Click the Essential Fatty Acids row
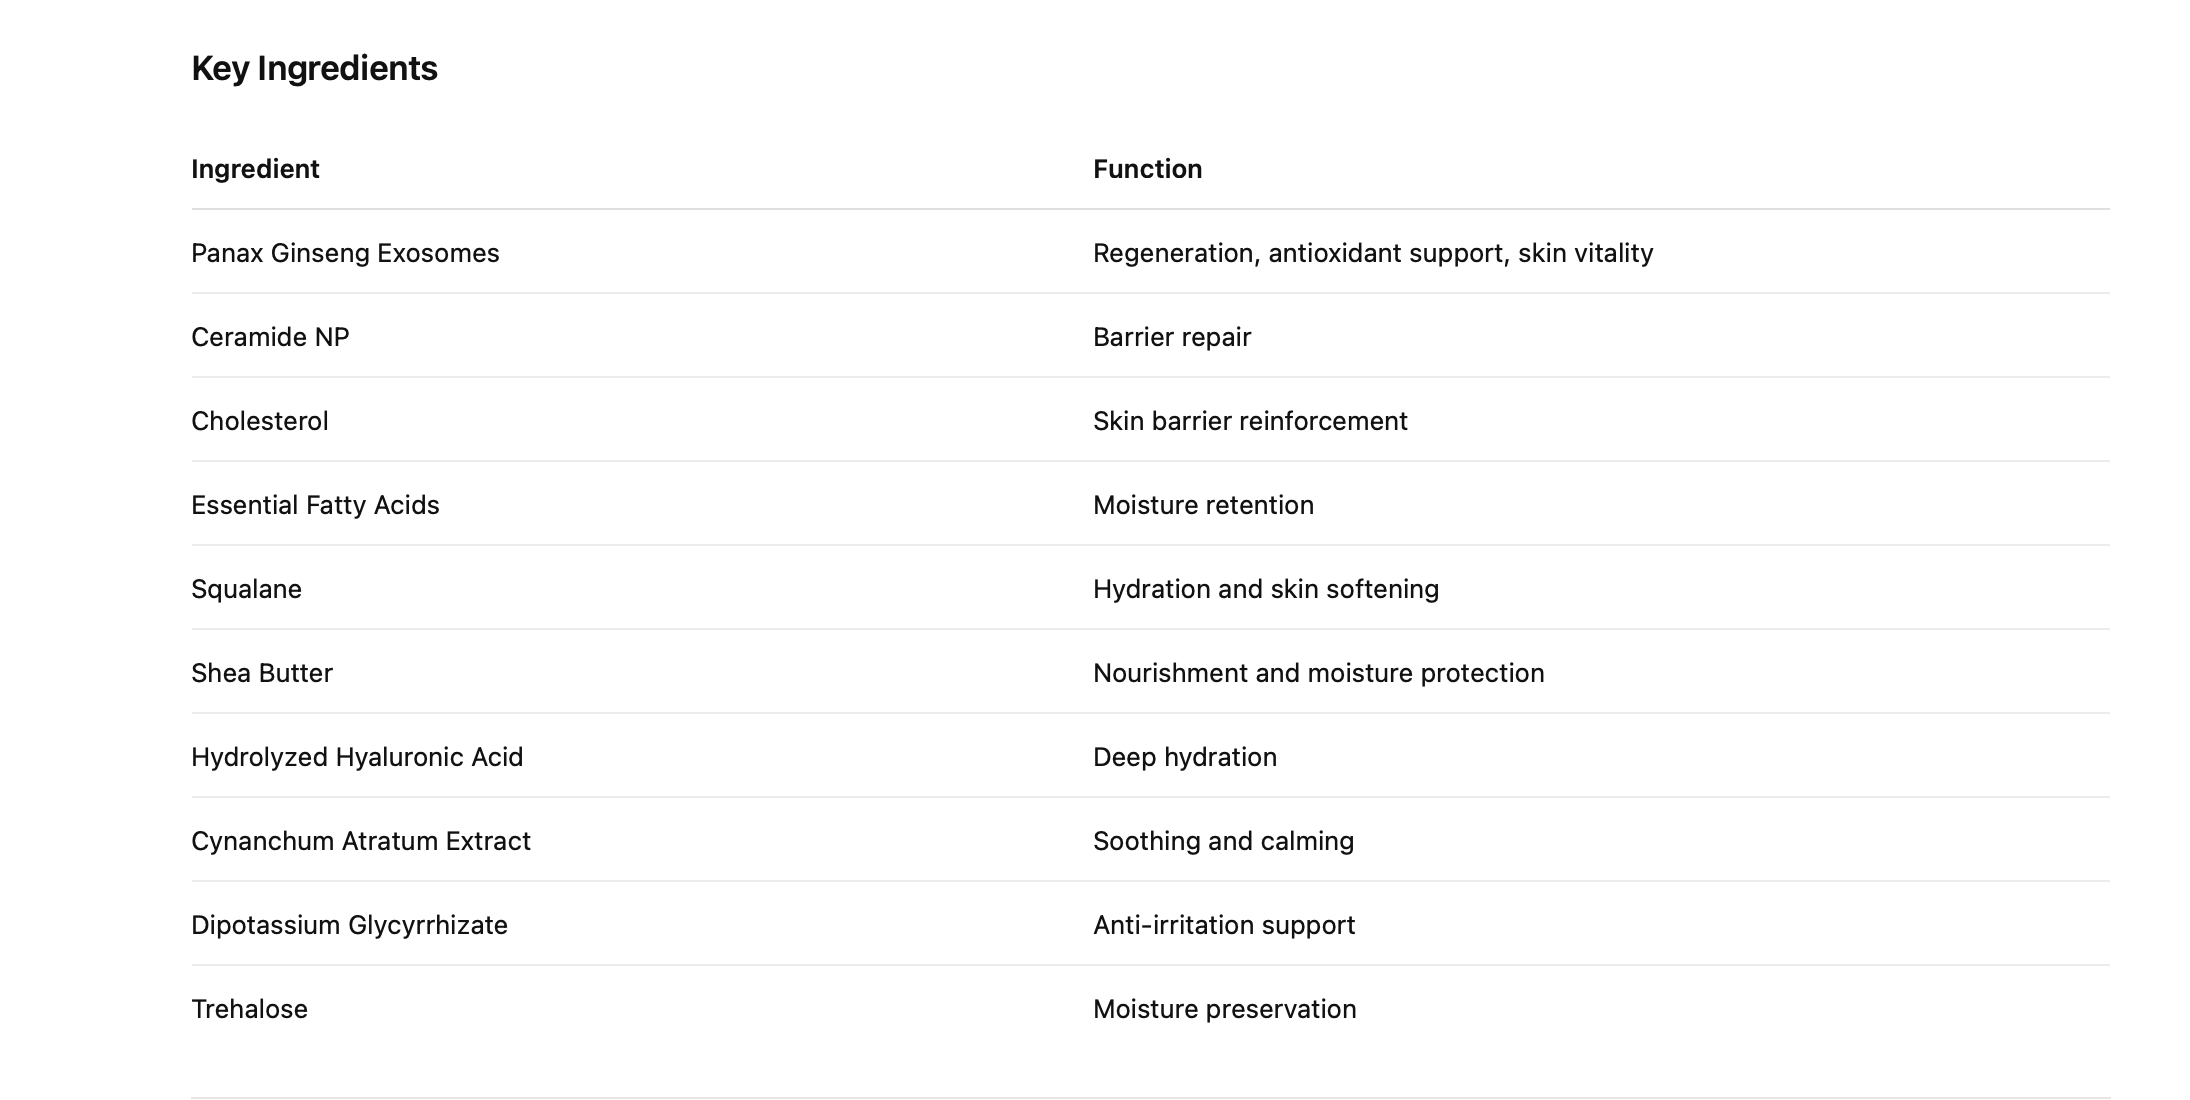The height and width of the screenshot is (1100, 2190). click(x=1150, y=504)
